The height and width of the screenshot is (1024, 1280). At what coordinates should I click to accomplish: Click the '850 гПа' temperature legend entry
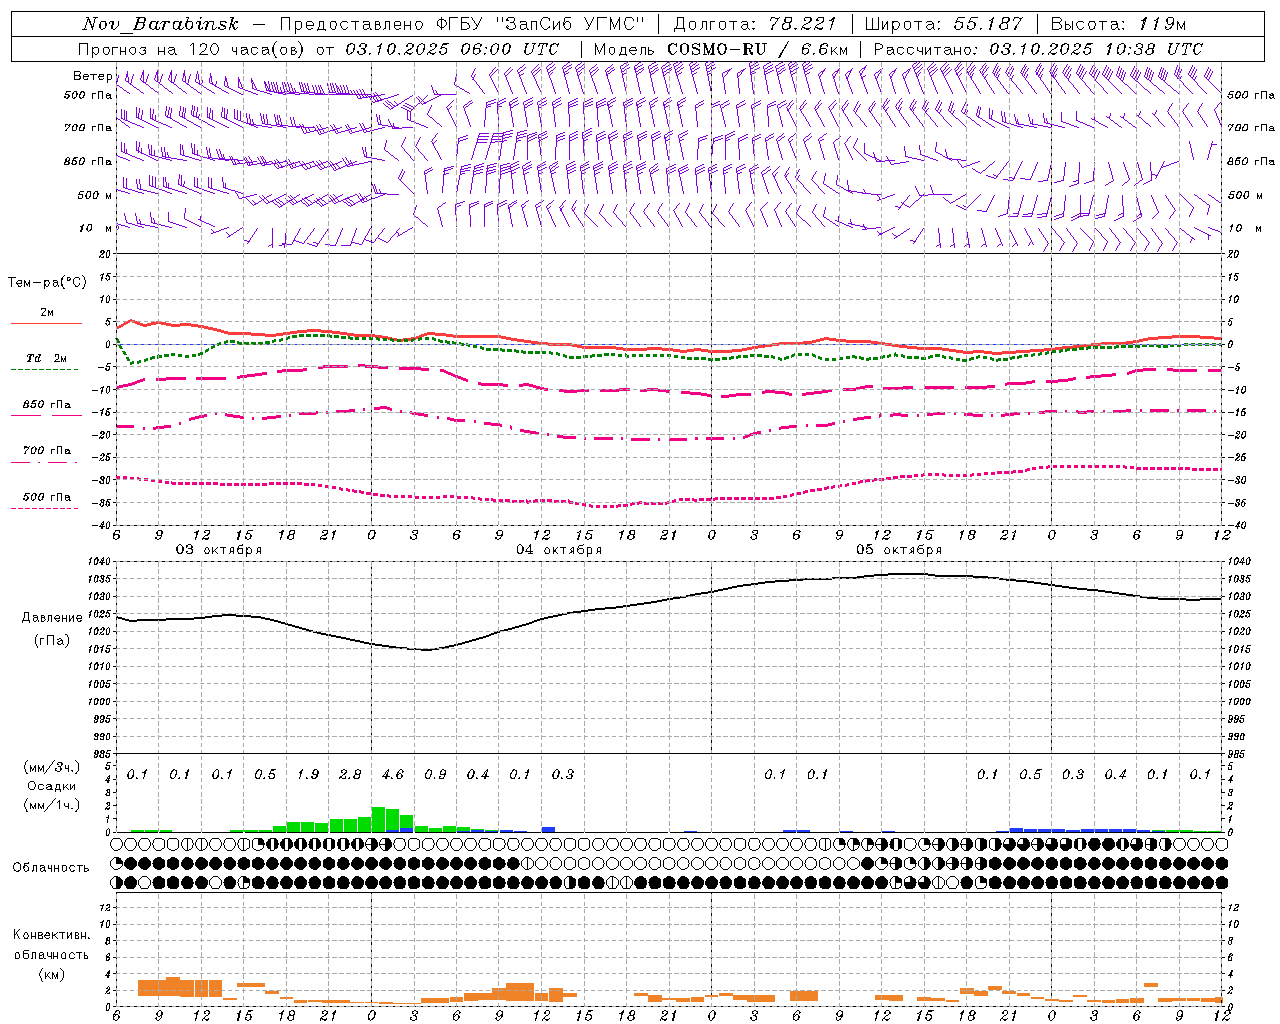pos(46,405)
